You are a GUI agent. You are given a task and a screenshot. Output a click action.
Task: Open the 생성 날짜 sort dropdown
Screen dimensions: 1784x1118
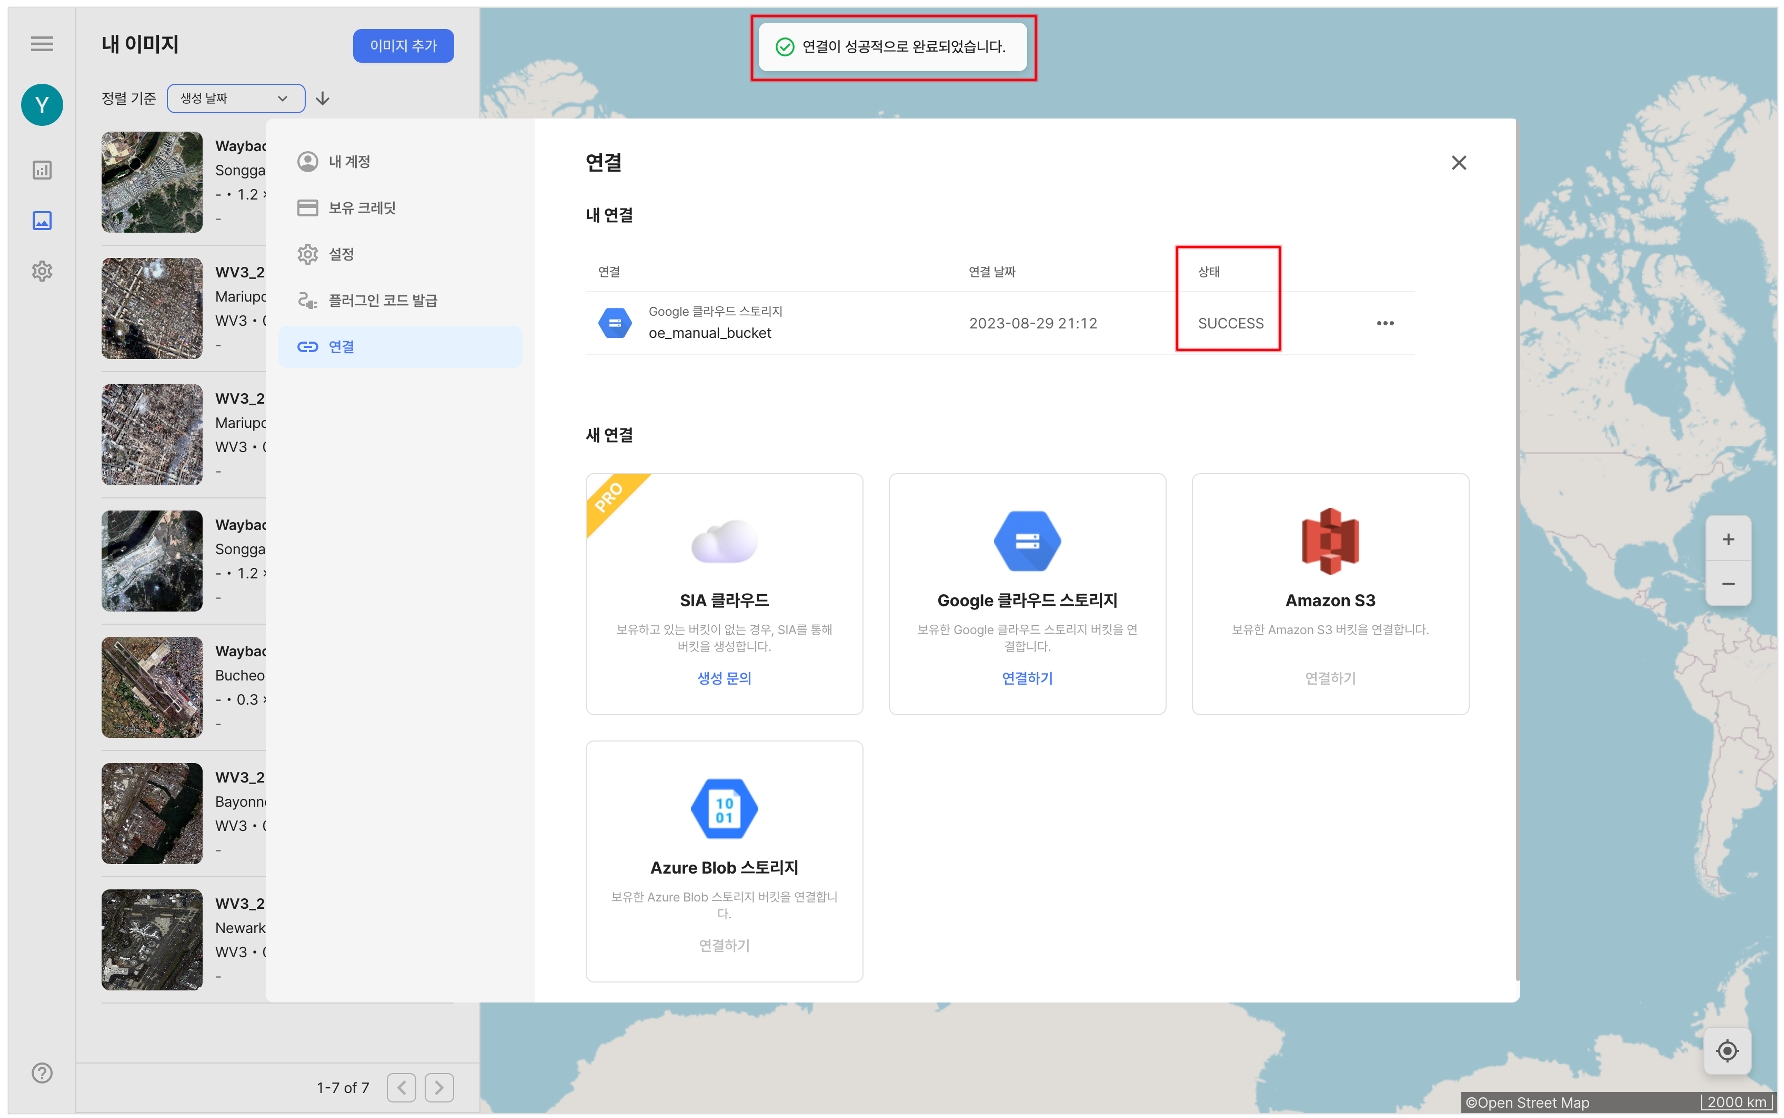click(x=236, y=98)
